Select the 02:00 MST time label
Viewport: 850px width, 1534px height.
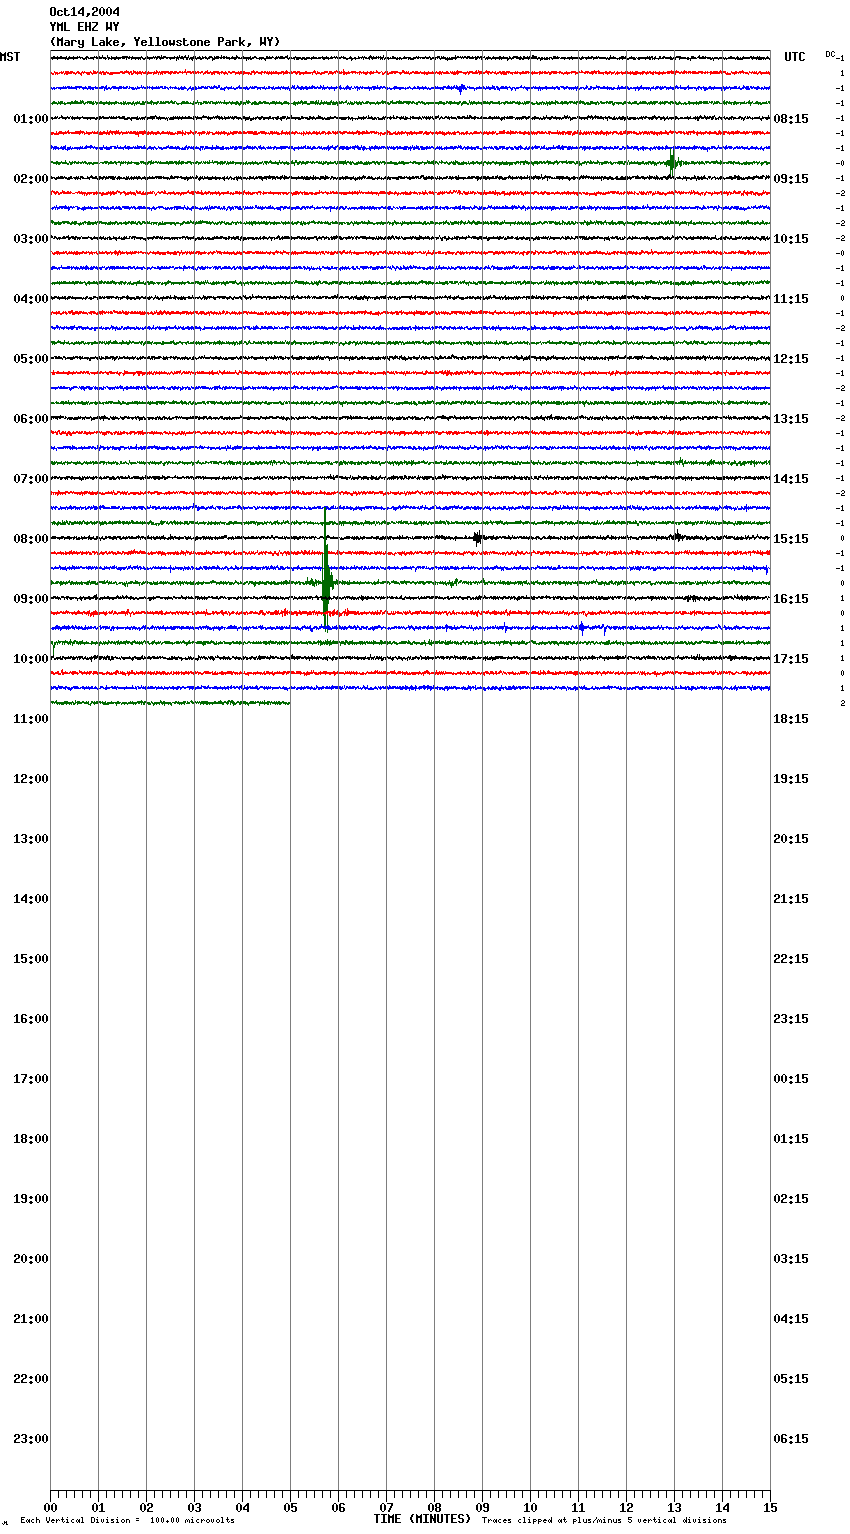[x=31, y=179]
